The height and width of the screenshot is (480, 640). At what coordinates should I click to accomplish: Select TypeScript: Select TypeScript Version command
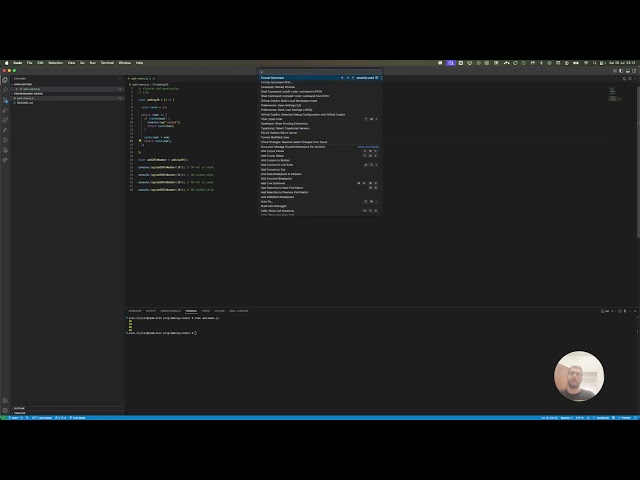320,128
